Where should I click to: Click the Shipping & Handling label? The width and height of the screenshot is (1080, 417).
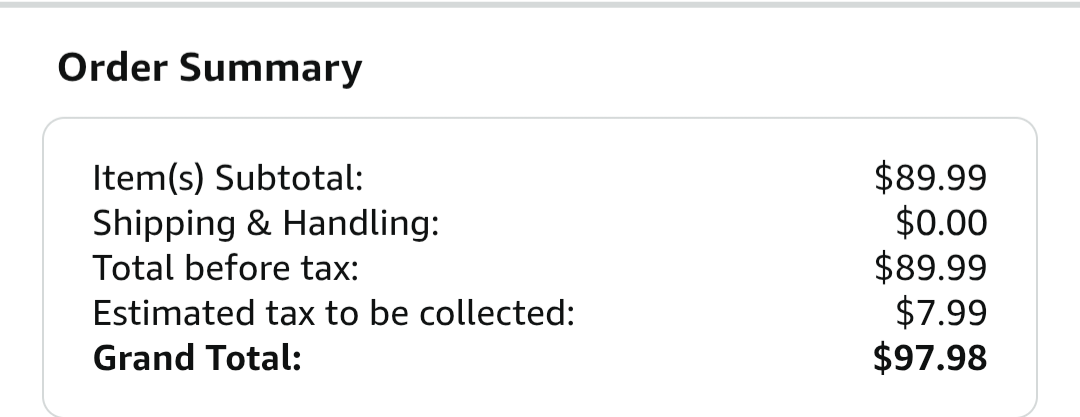pos(265,223)
